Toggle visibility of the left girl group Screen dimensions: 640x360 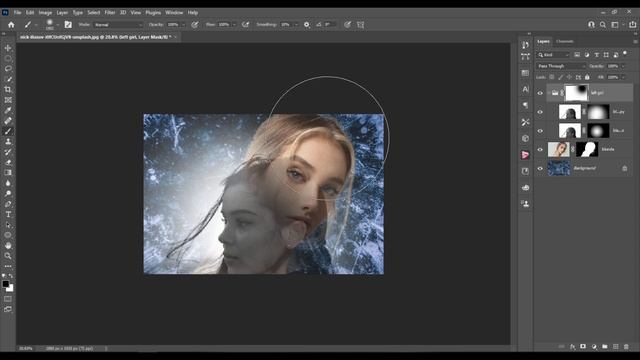point(540,93)
